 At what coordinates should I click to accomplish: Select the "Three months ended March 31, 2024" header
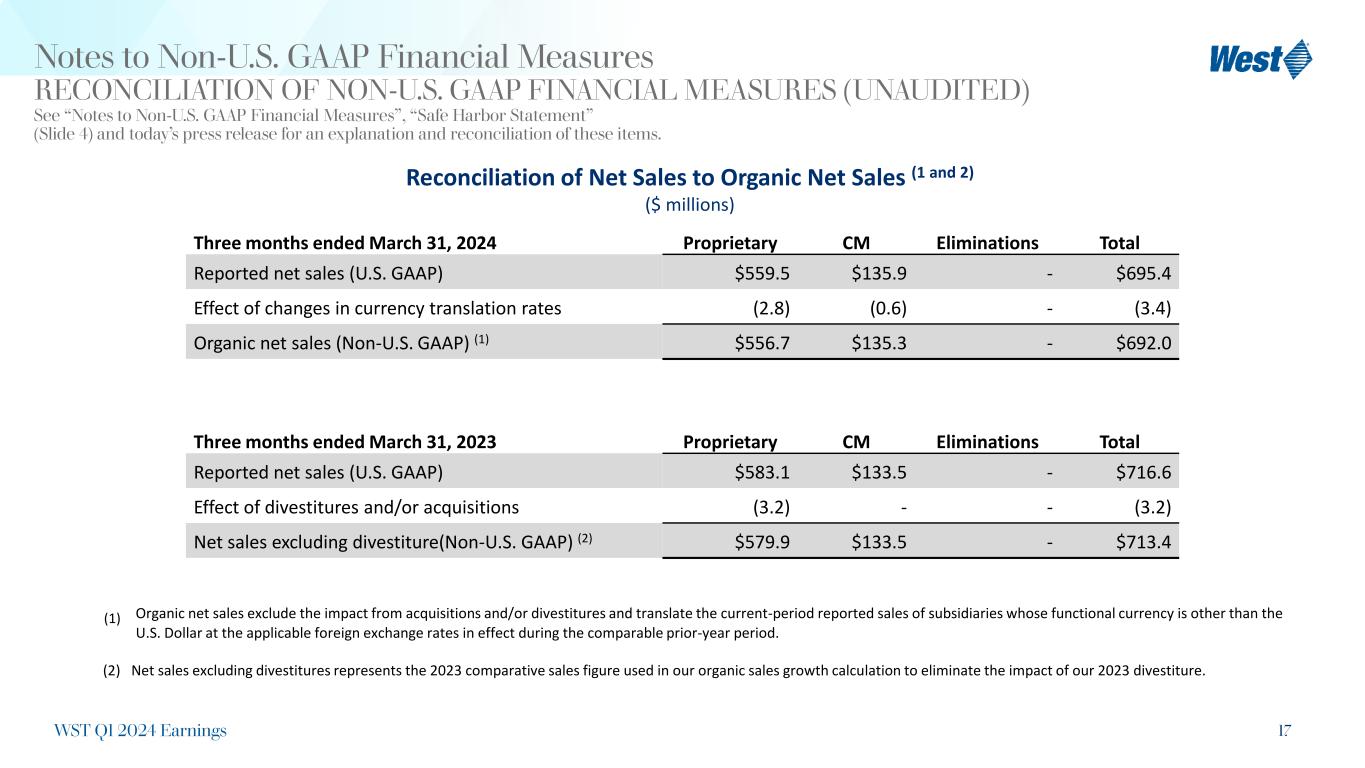pyautogui.click(x=344, y=243)
